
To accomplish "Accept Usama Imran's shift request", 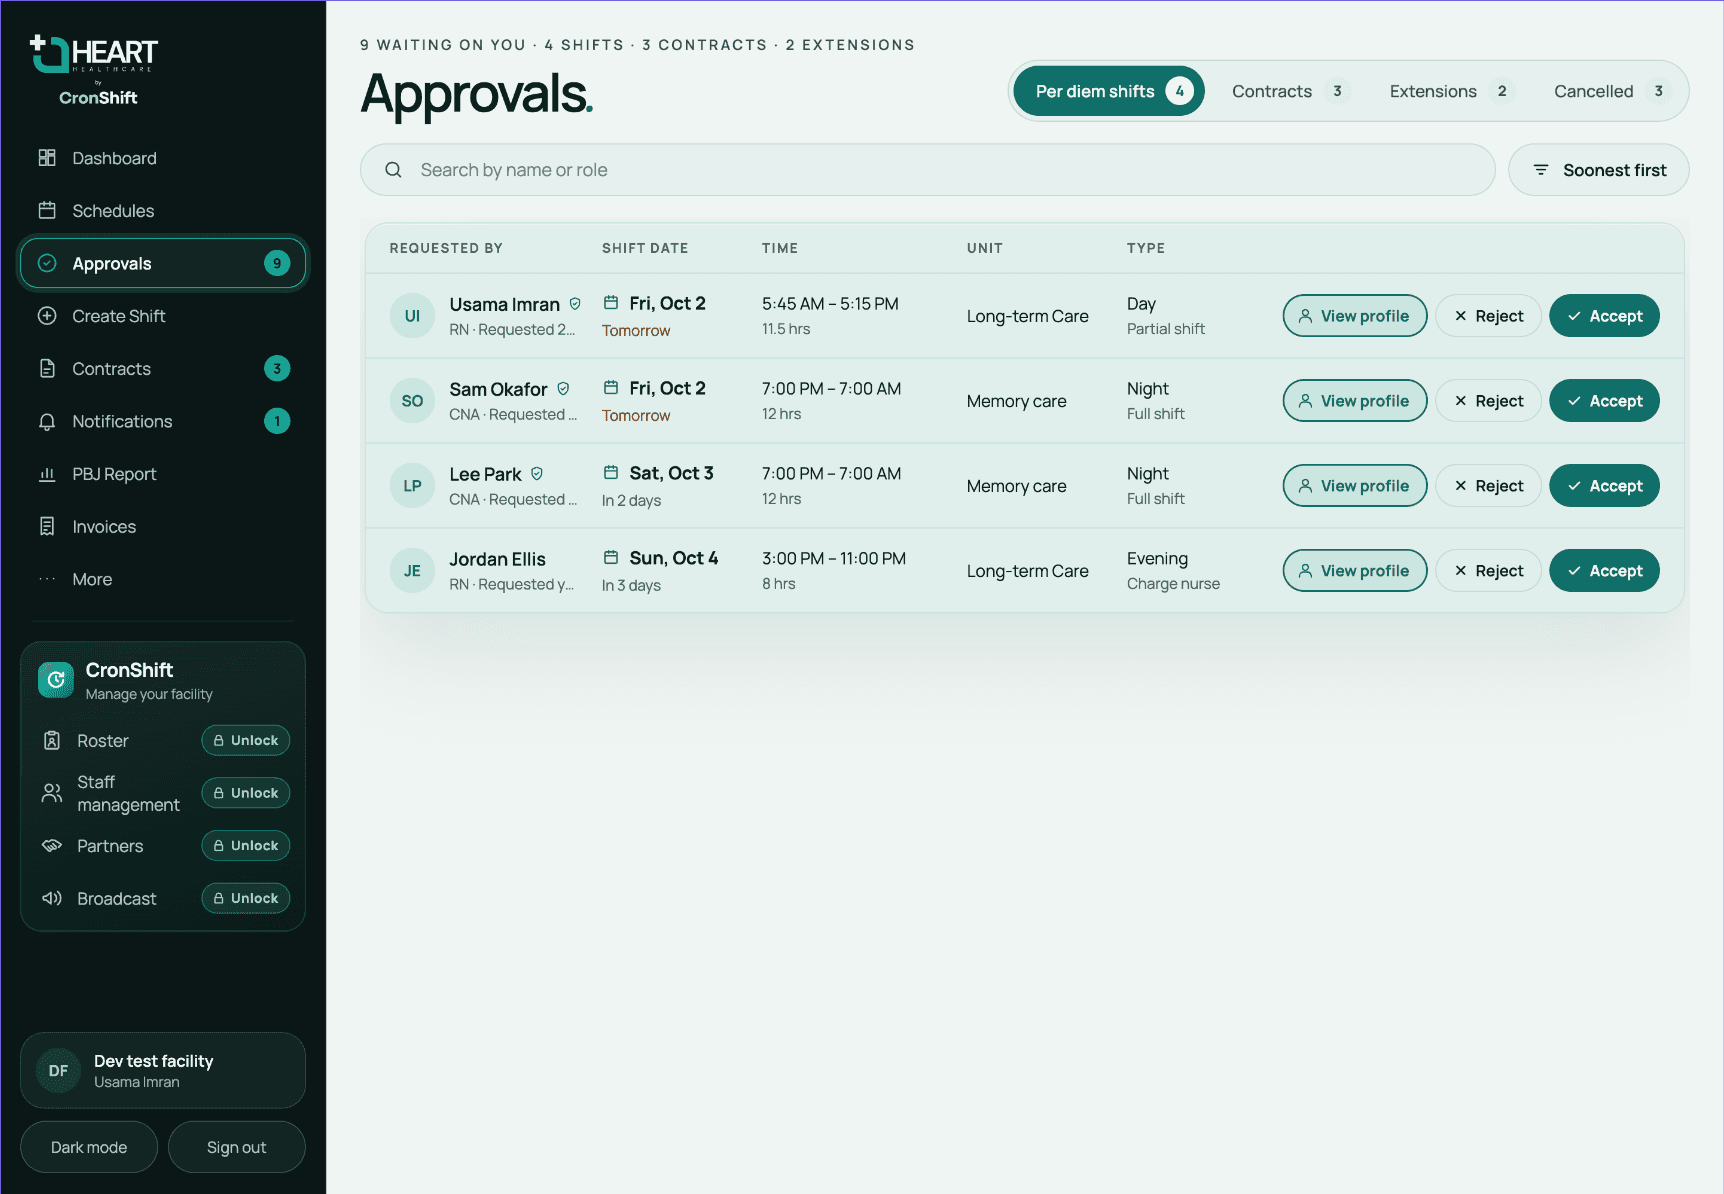I will coord(1604,316).
